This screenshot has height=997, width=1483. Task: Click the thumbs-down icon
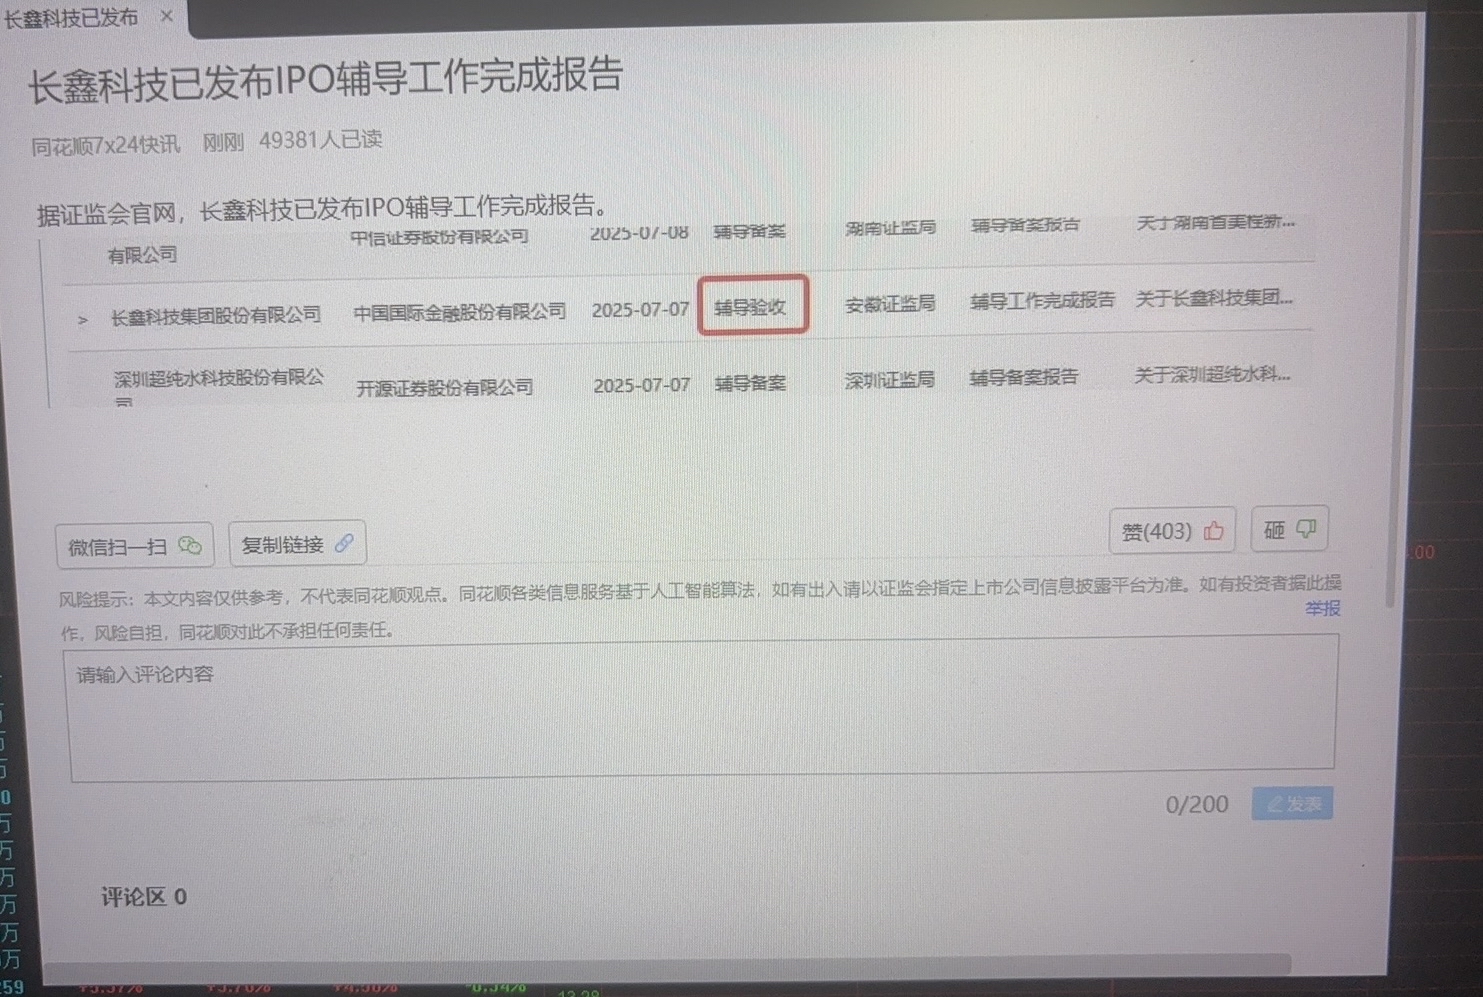pos(1306,528)
